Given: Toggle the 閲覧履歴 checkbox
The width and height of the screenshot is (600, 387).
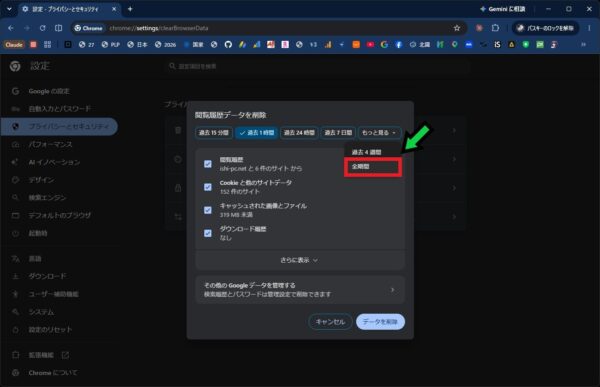Looking at the screenshot, I should tap(208, 164).
